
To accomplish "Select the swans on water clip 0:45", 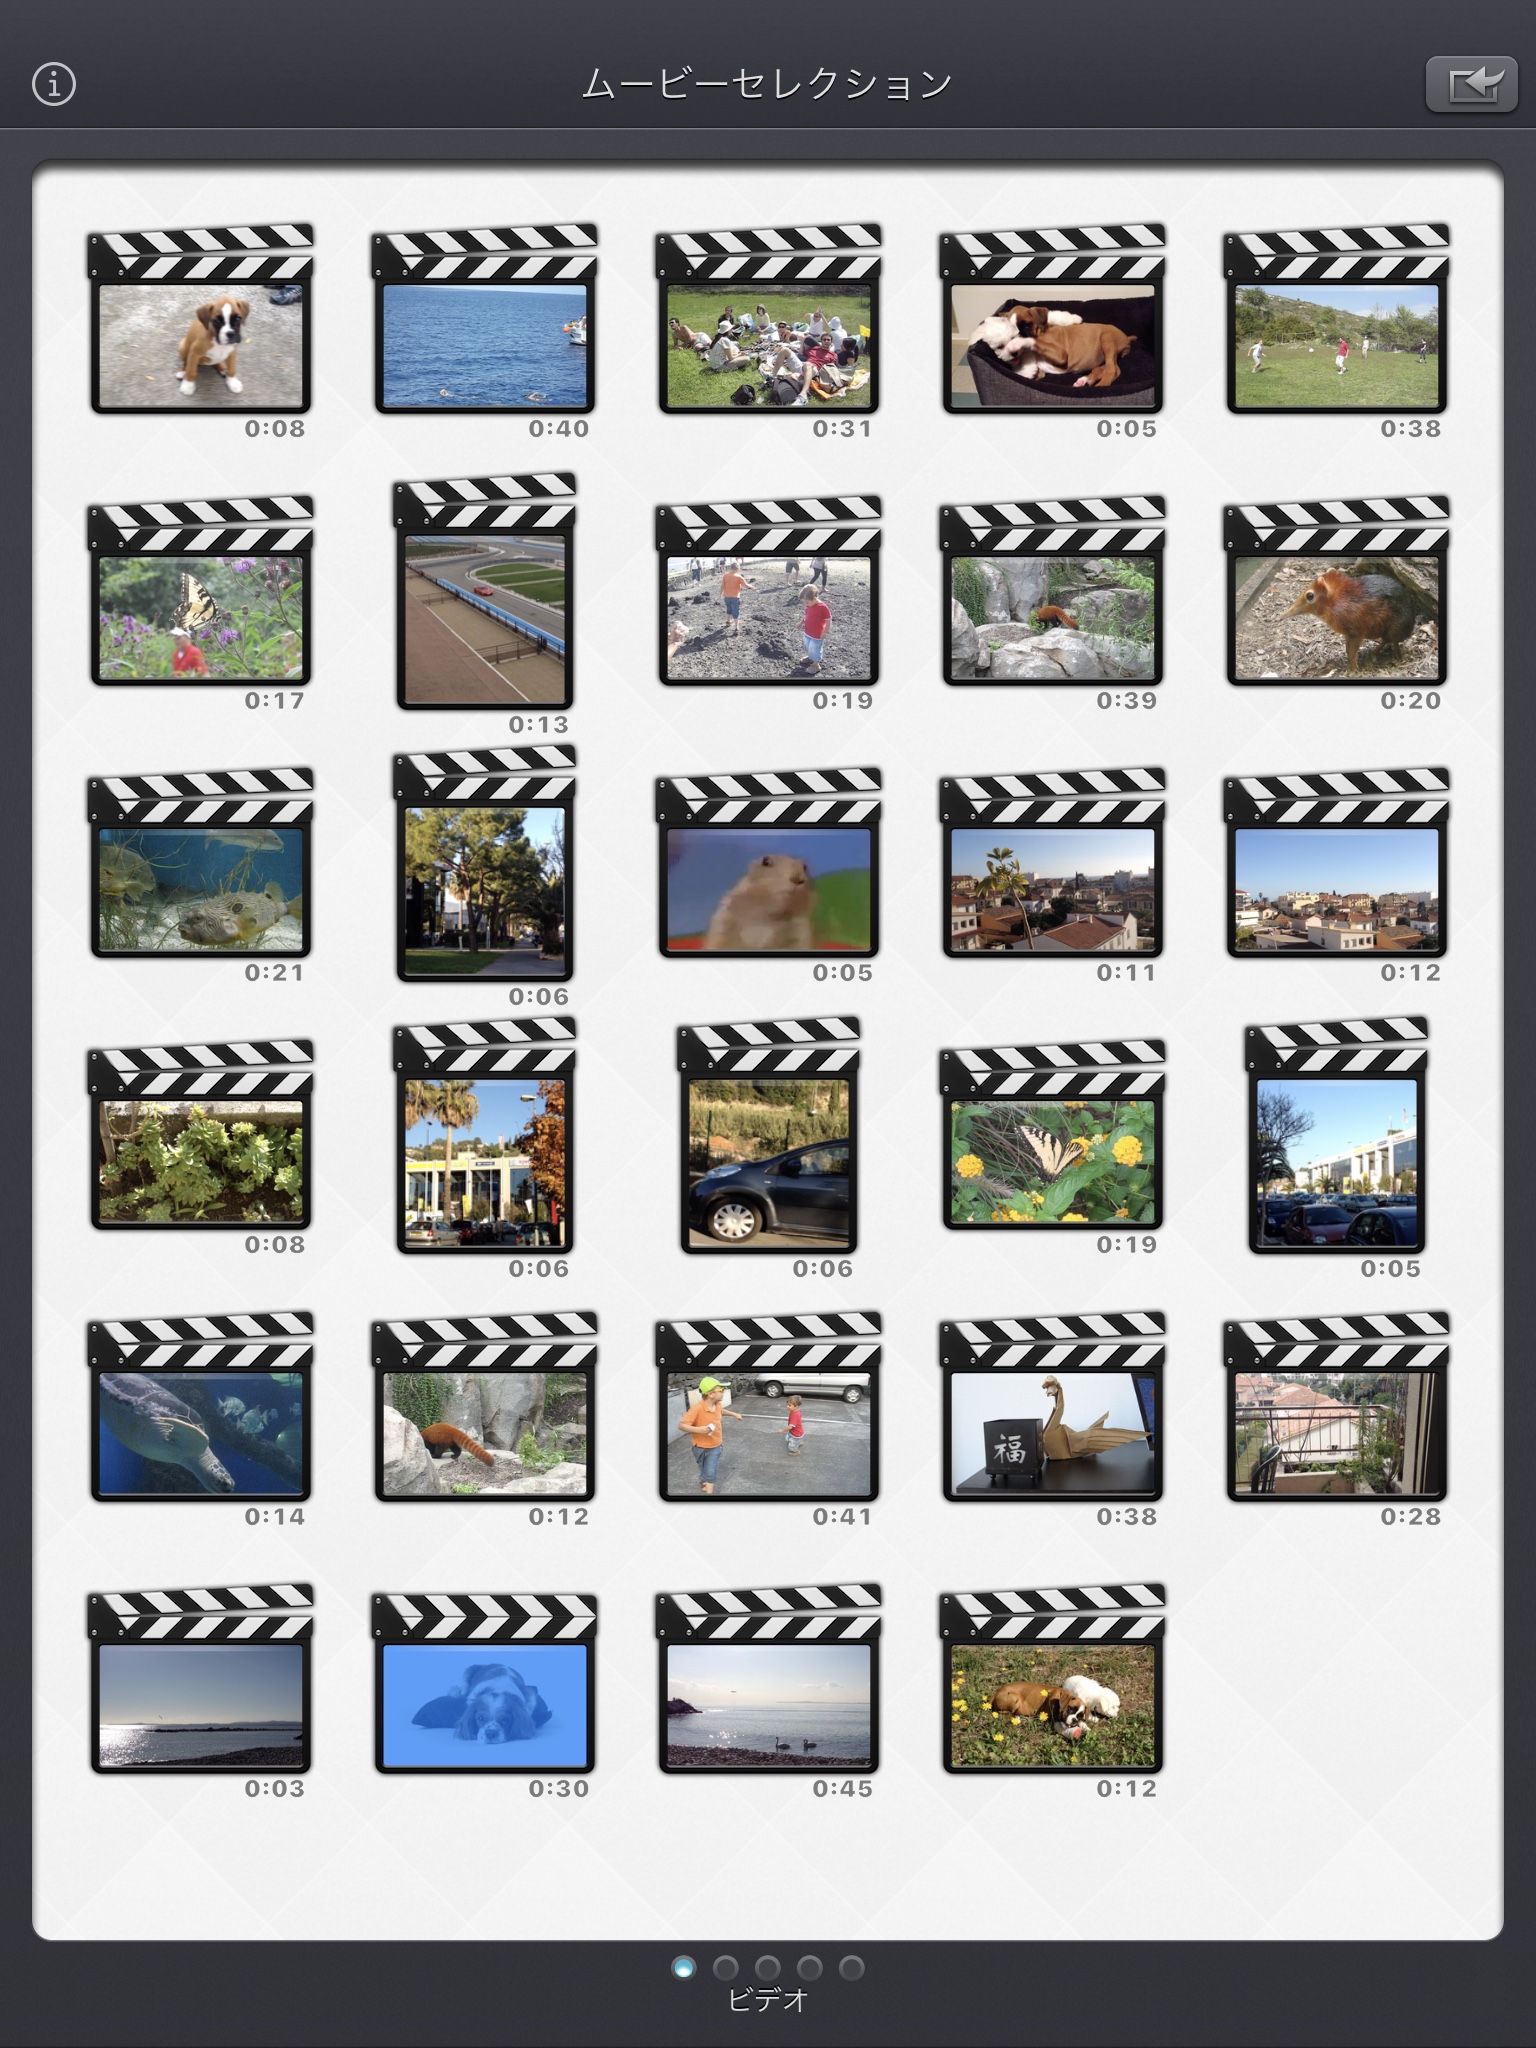I will tap(769, 1679).
